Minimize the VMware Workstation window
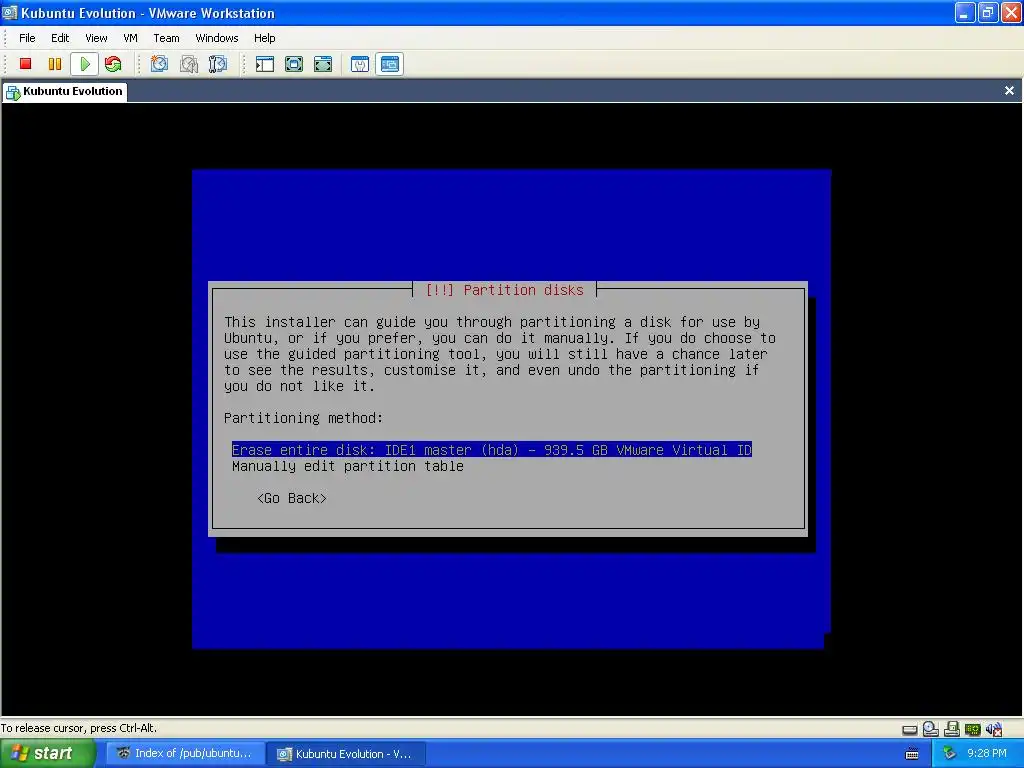The image size is (1024, 768). 964,12
